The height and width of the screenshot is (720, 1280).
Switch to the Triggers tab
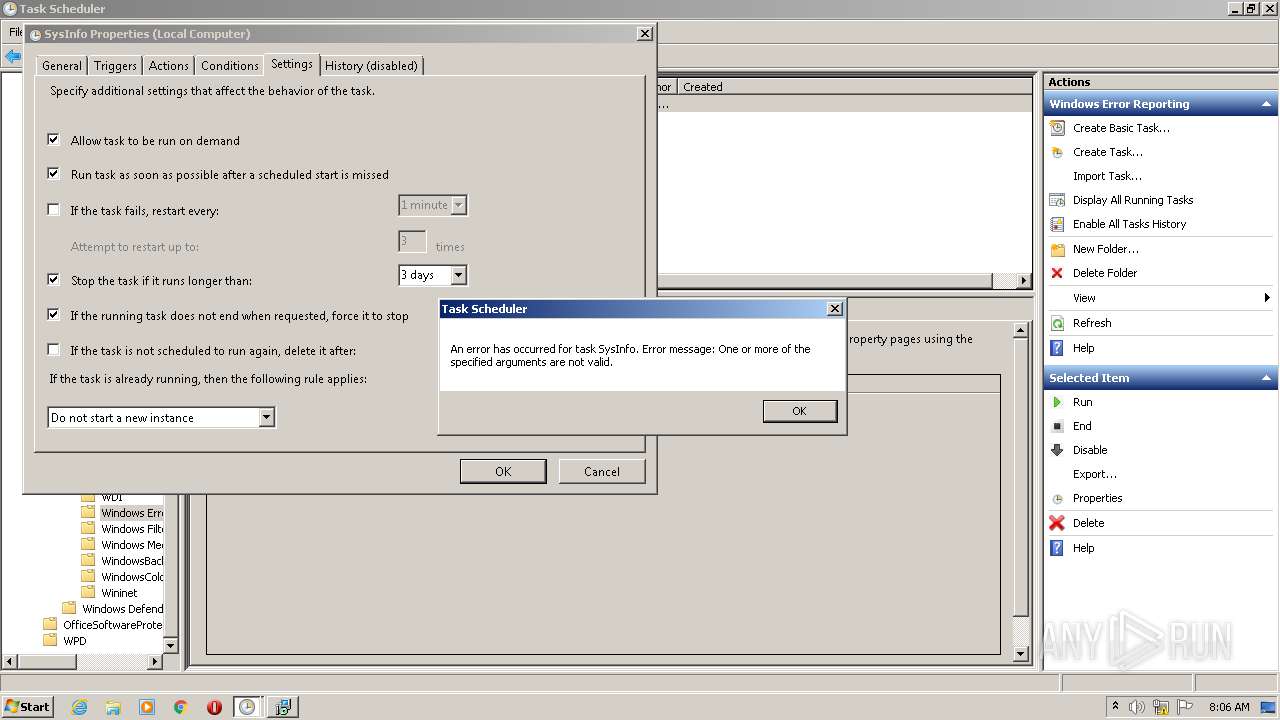116,66
